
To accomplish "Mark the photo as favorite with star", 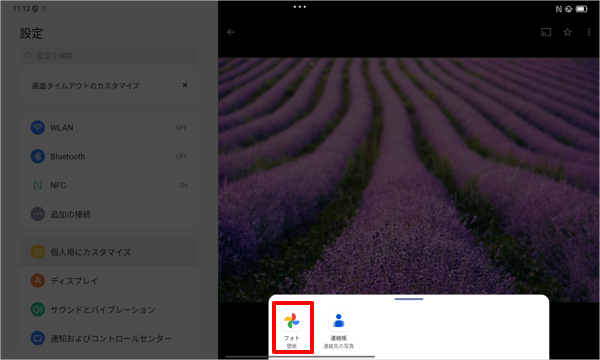I will [567, 32].
